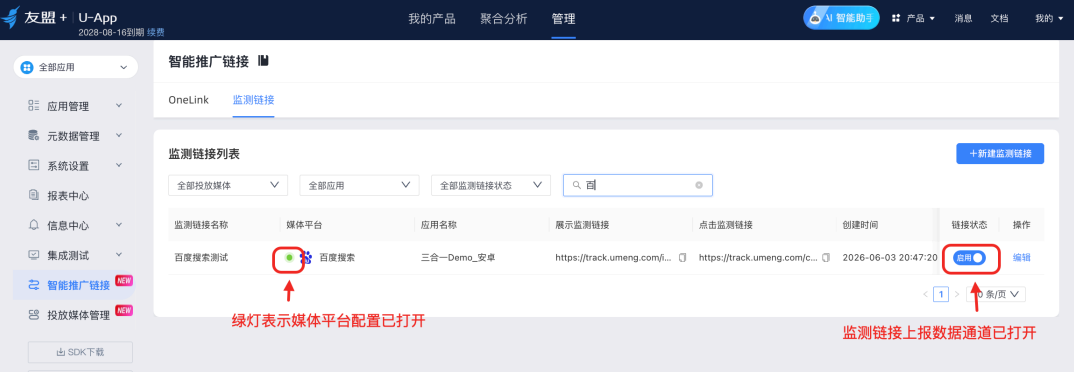The image size is (1074, 372).
Task: Click the 全部应用 blue app icon
Action: [x=27, y=67]
